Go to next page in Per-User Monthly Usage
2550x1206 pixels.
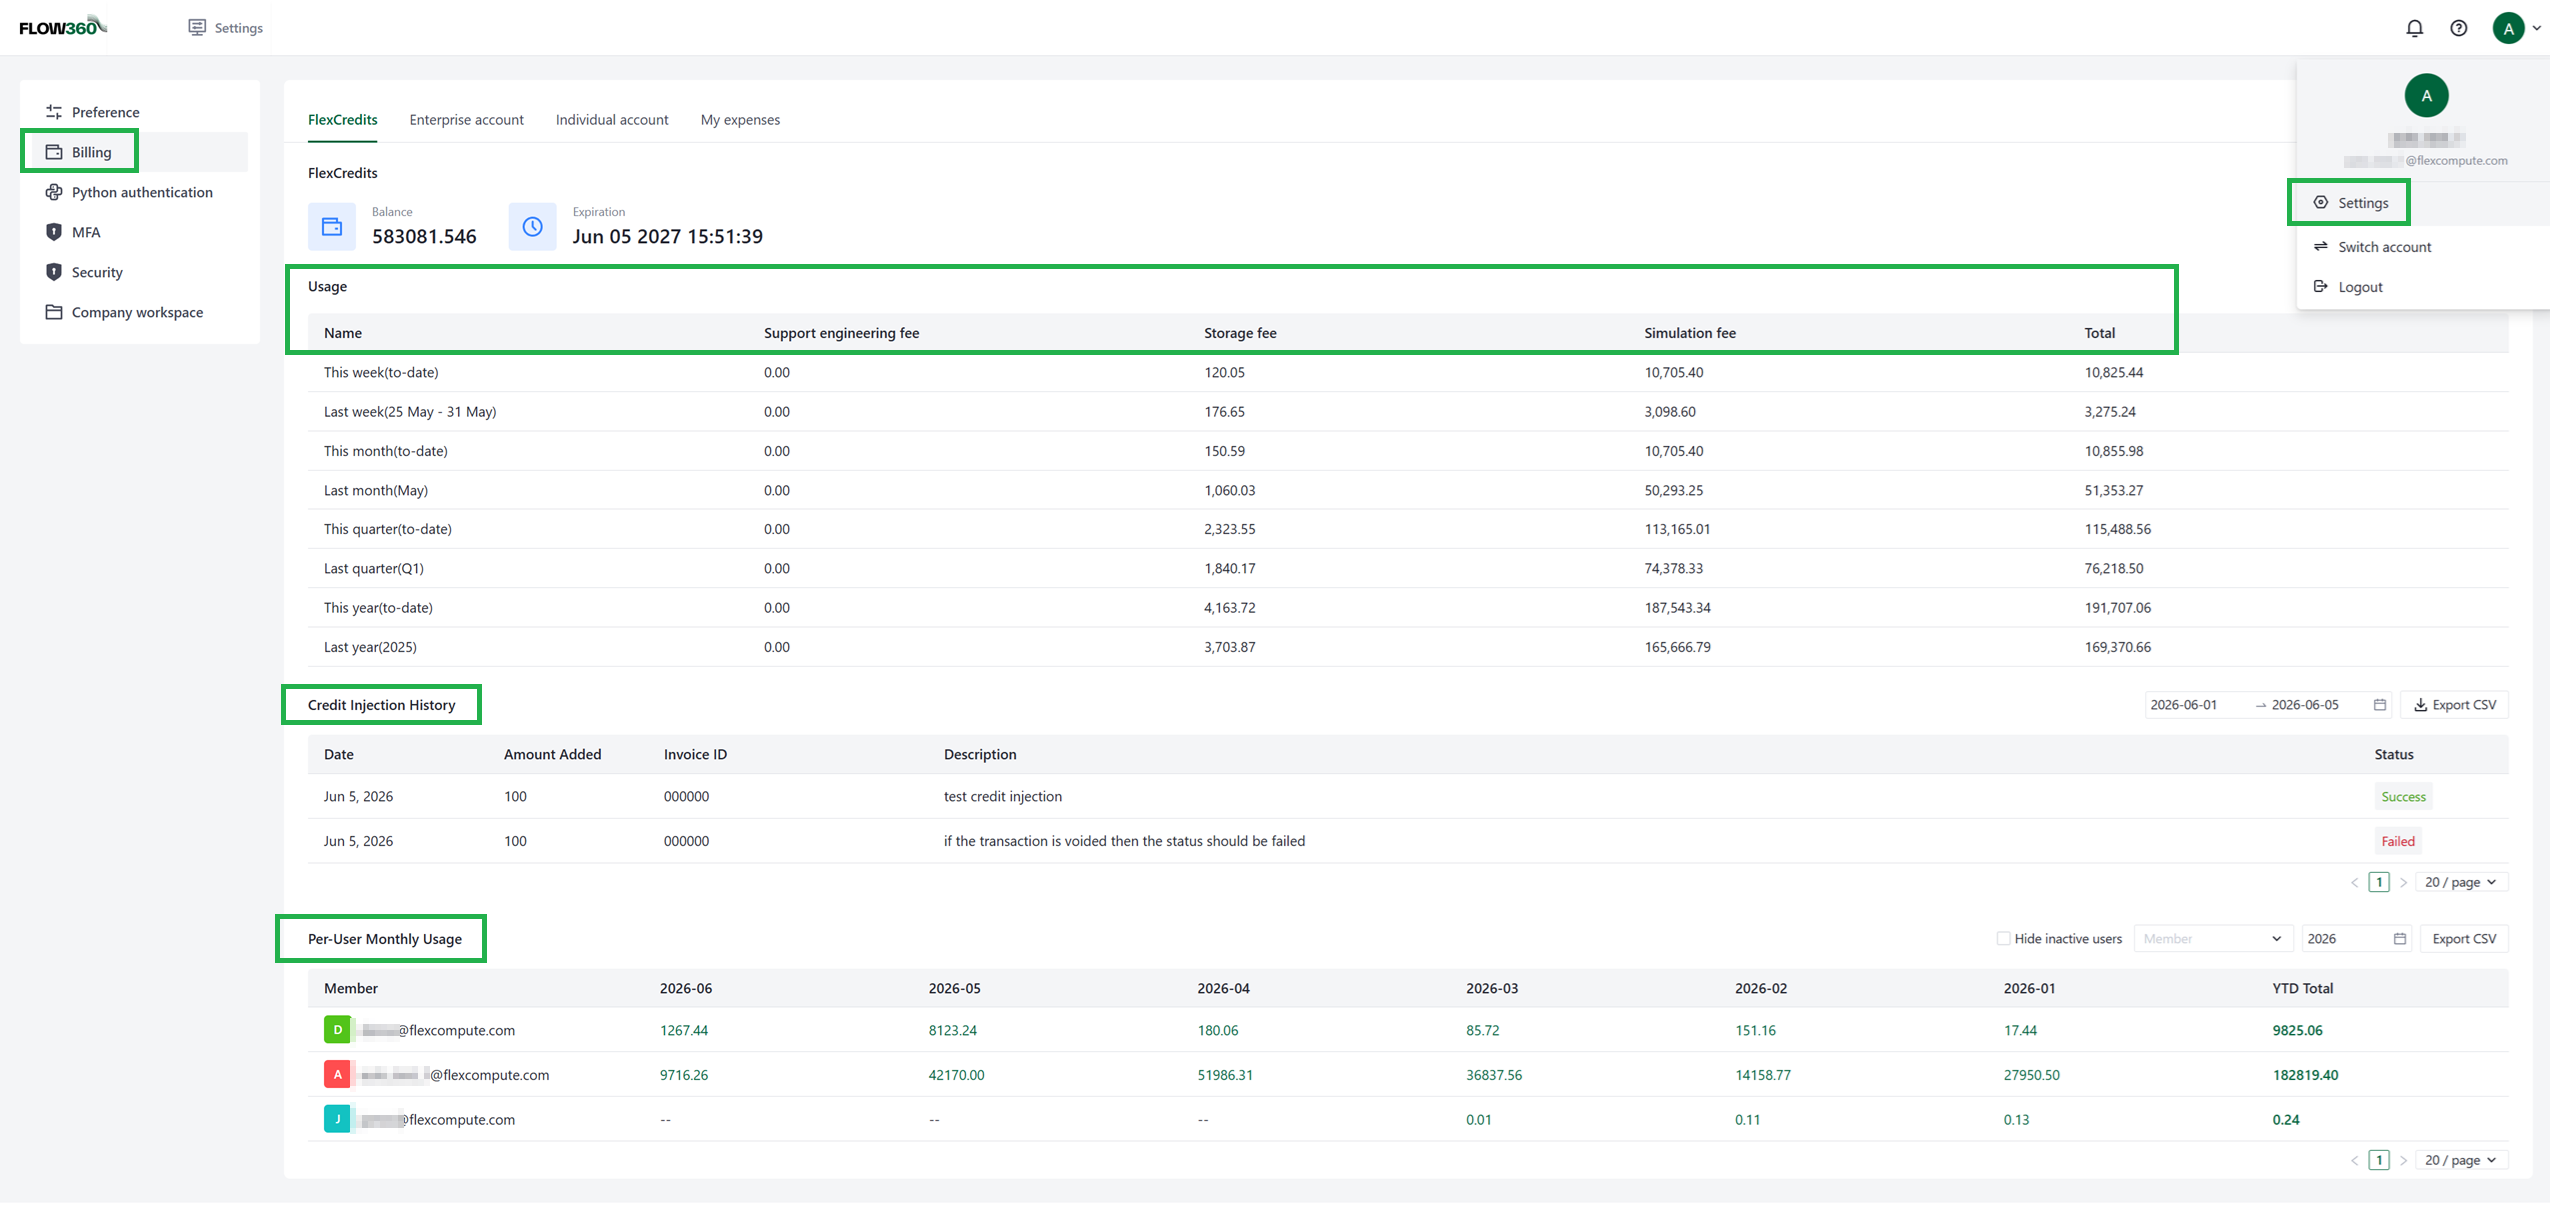point(2403,1160)
